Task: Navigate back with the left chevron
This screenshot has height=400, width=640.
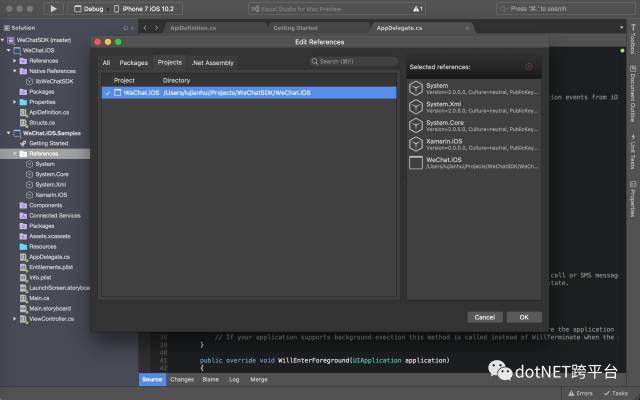Action: (145, 28)
